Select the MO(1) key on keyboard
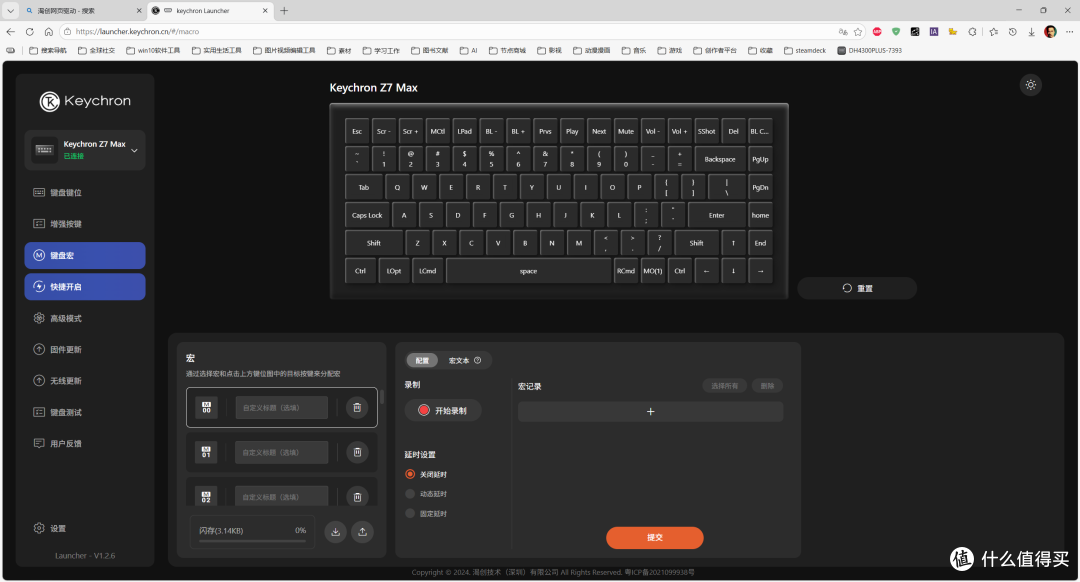The width and height of the screenshot is (1080, 582). pyautogui.click(x=652, y=271)
